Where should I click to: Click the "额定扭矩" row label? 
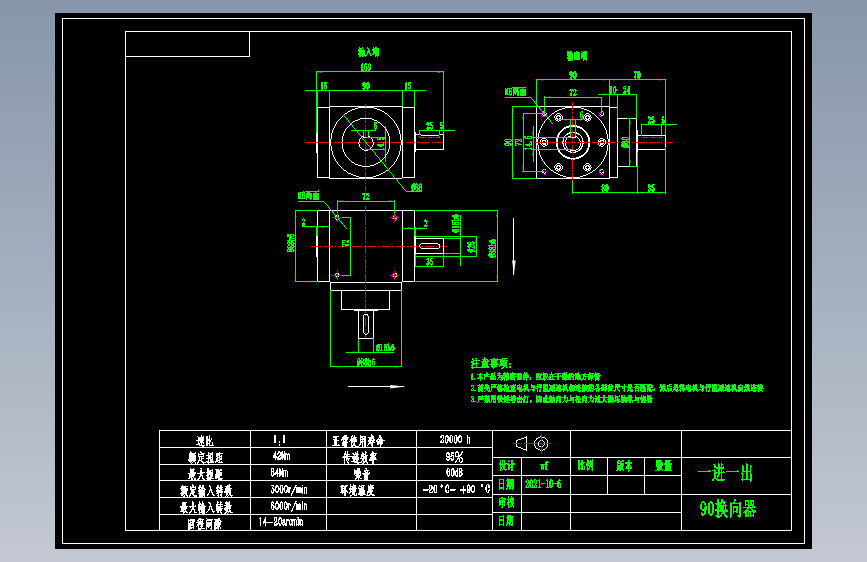click(205, 457)
